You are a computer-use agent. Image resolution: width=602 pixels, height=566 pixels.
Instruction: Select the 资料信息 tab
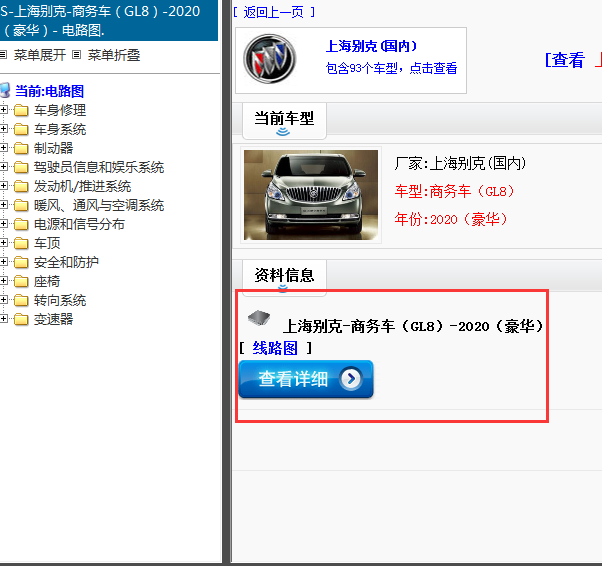(284, 277)
